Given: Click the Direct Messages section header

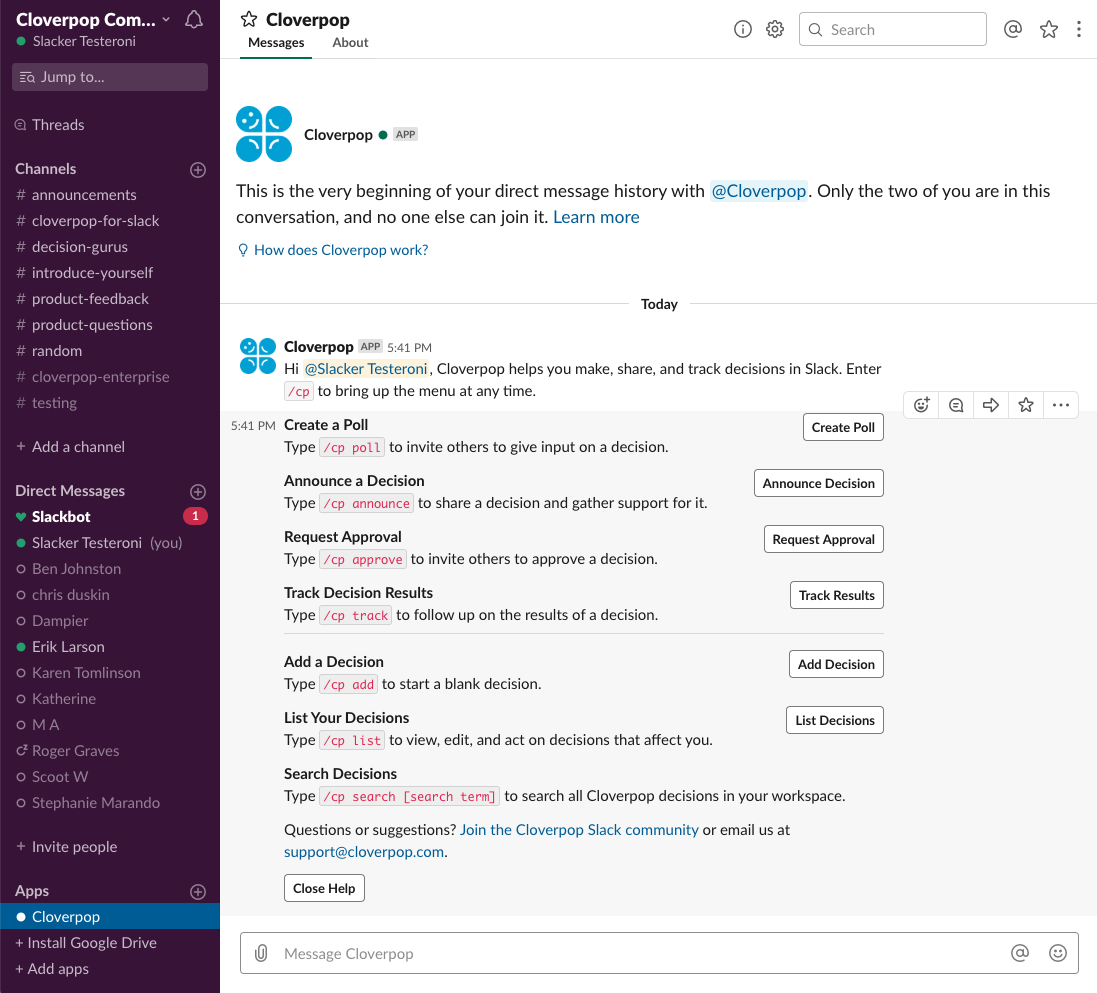Looking at the screenshot, I should [x=70, y=491].
